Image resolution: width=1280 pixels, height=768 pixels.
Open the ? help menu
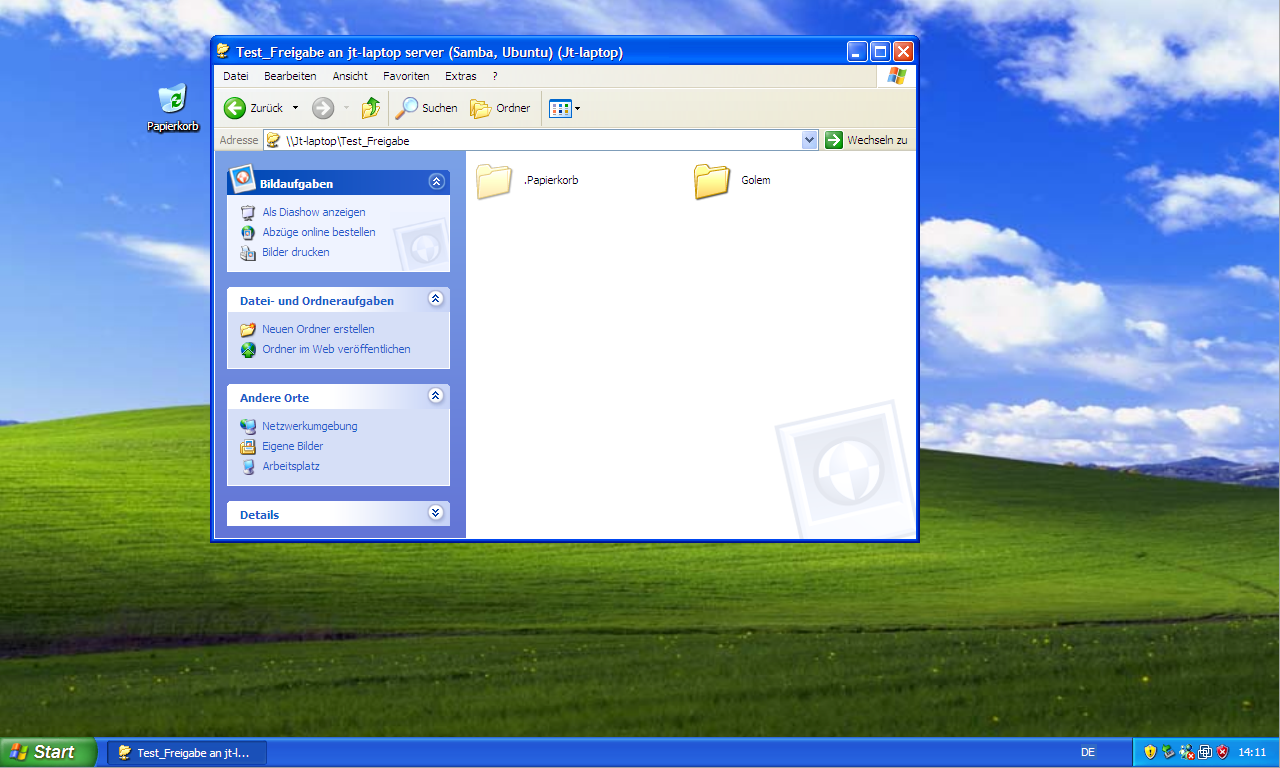(x=495, y=76)
